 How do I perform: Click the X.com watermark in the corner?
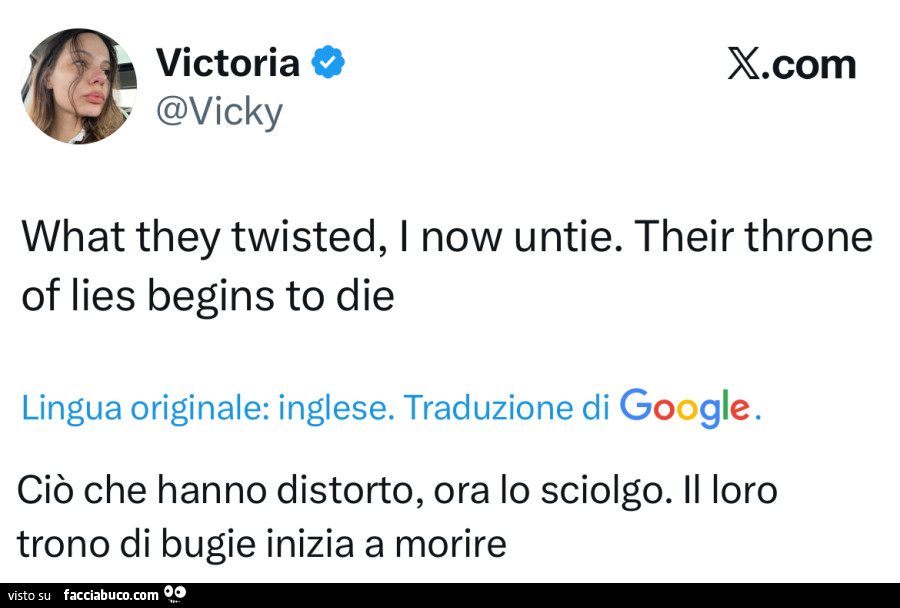[793, 63]
